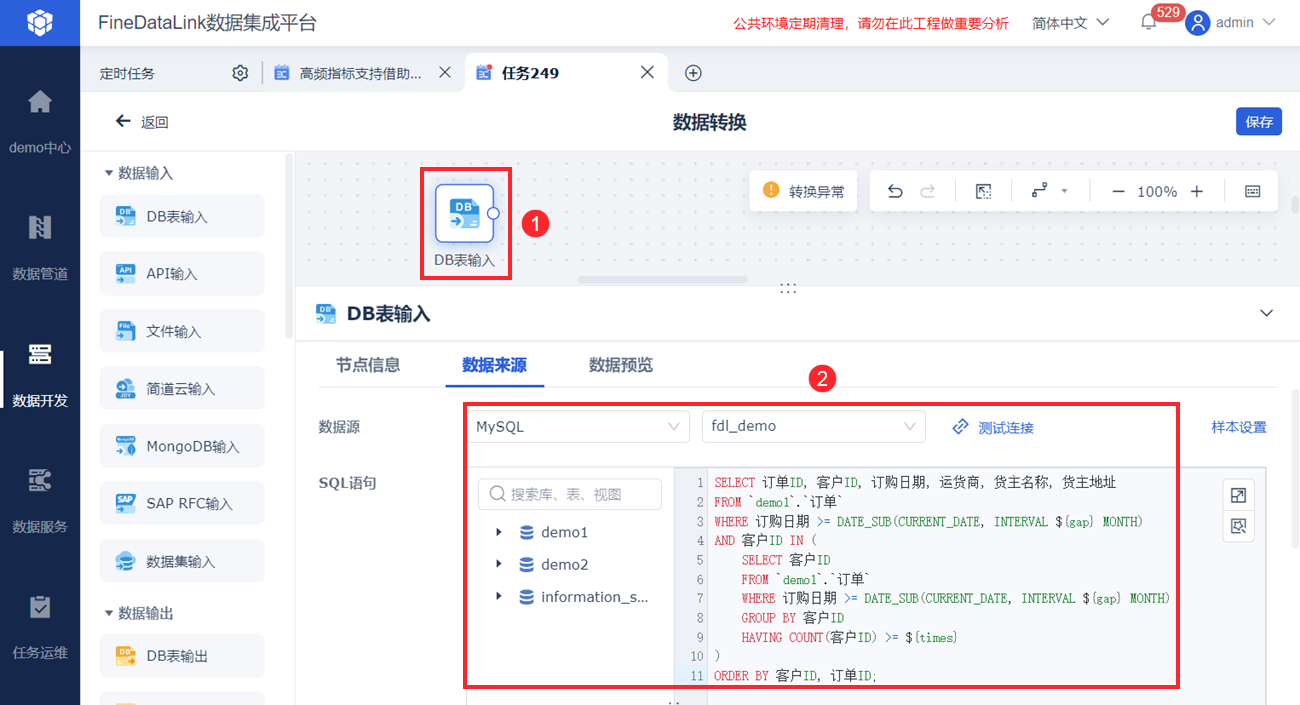Click the keyboard shortcuts icon in toolbar

(1253, 191)
